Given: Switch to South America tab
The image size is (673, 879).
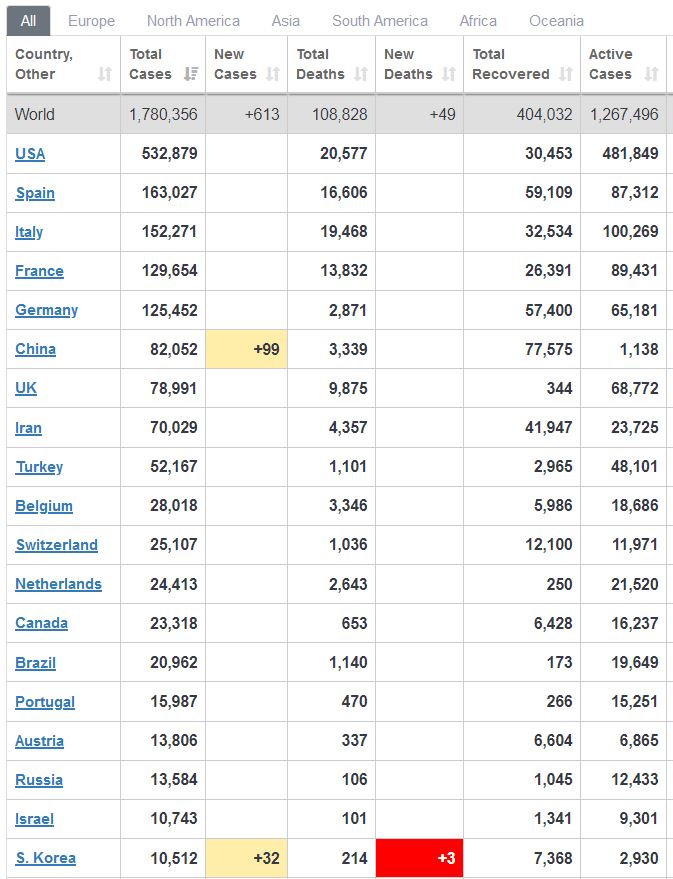Looking at the screenshot, I should 380,20.
